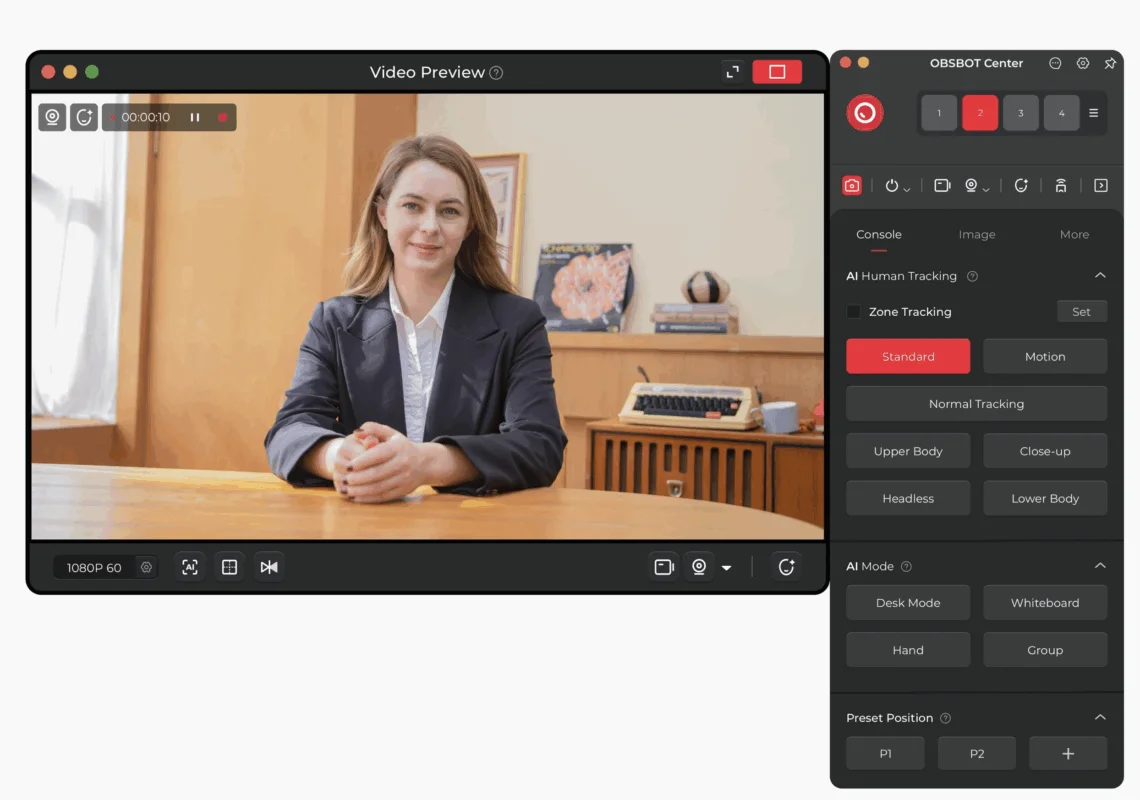The width and height of the screenshot is (1140, 800).
Task: Add a new preset position
Action: tap(1068, 754)
